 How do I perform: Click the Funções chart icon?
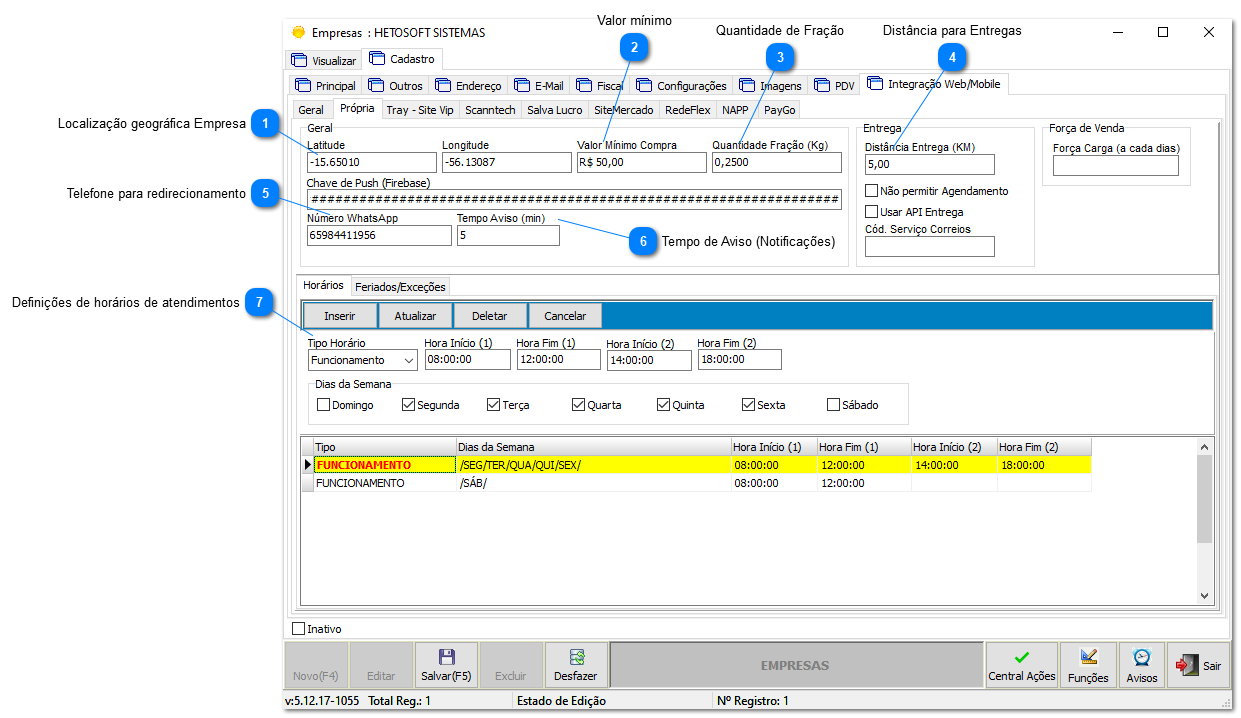pyautogui.click(x=1087, y=657)
